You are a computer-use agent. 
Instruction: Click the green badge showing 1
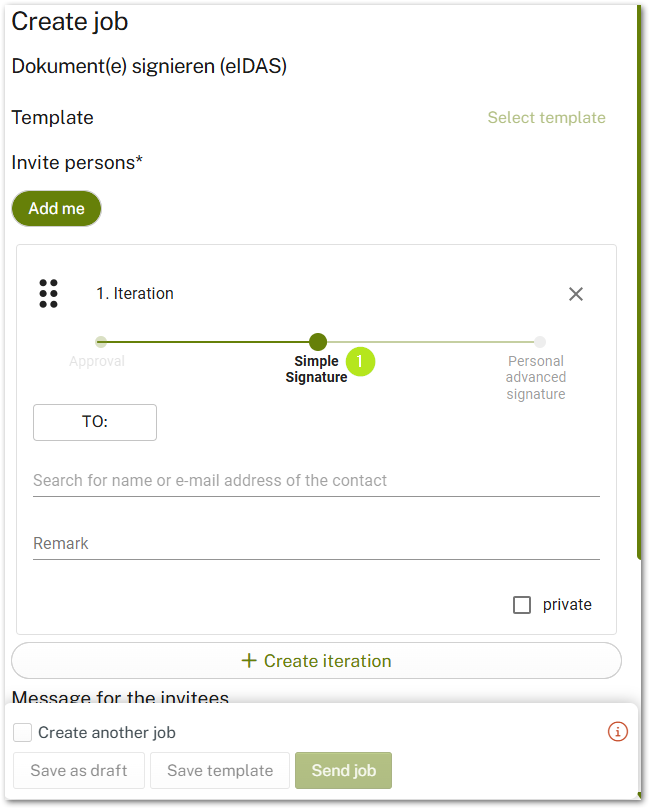[360, 361]
